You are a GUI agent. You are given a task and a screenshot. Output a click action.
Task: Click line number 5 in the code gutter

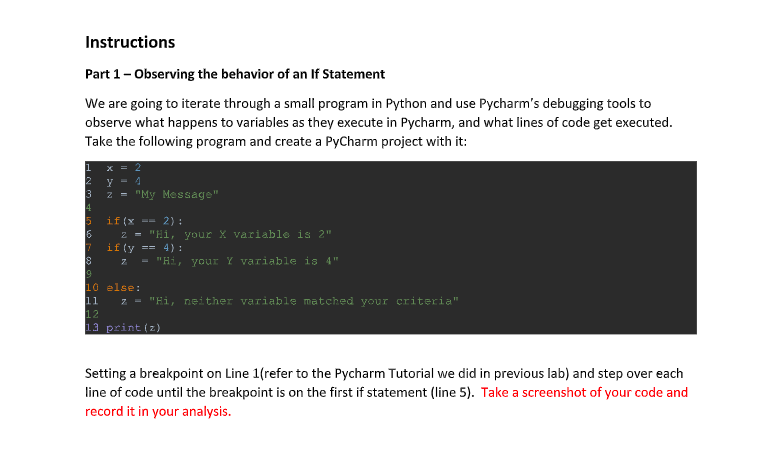(x=89, y=221)
